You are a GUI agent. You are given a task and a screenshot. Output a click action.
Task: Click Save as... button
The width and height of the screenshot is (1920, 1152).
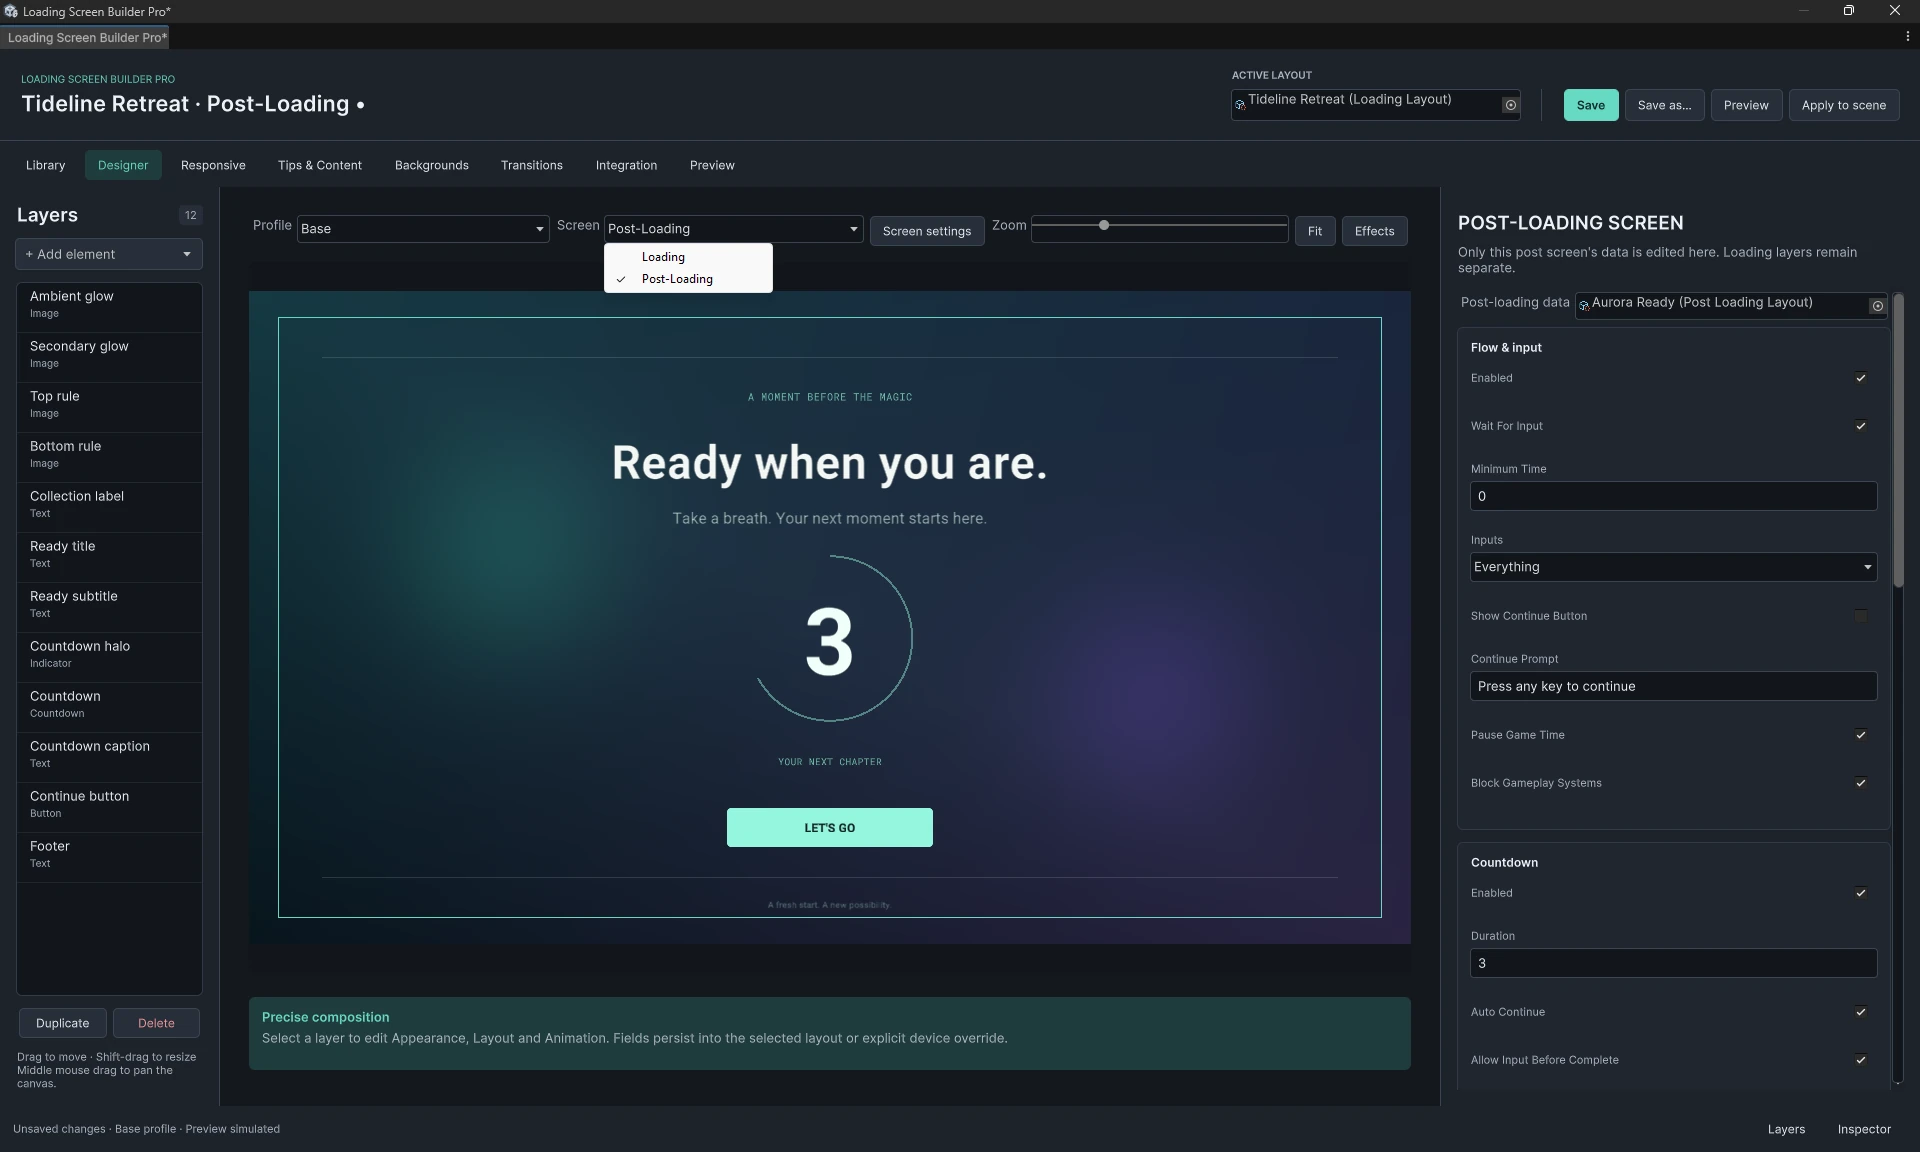coord(1664,105)
